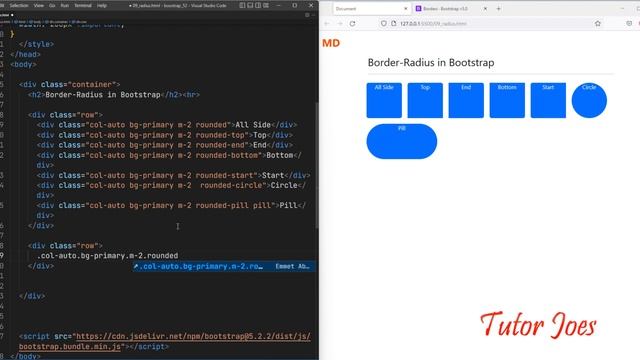Go back in browser history
This screenshot has width=640, height=360.
(x=327, y=24)
